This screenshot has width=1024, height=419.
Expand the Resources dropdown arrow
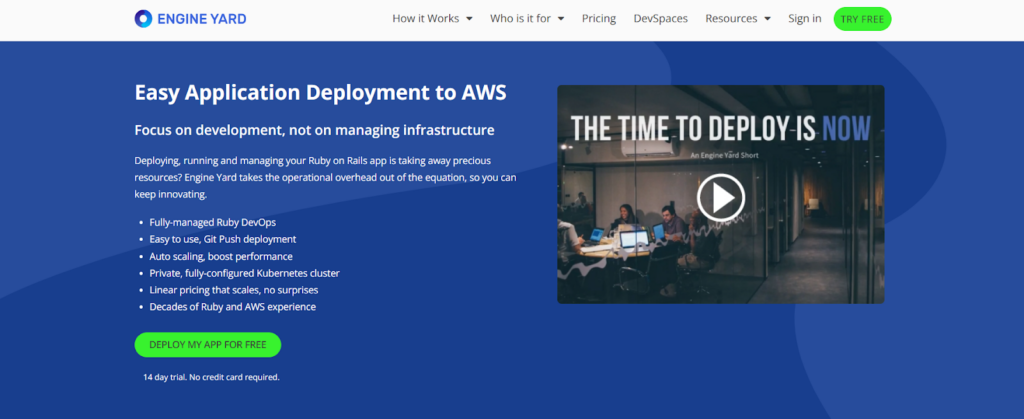[x=767, y=19]
